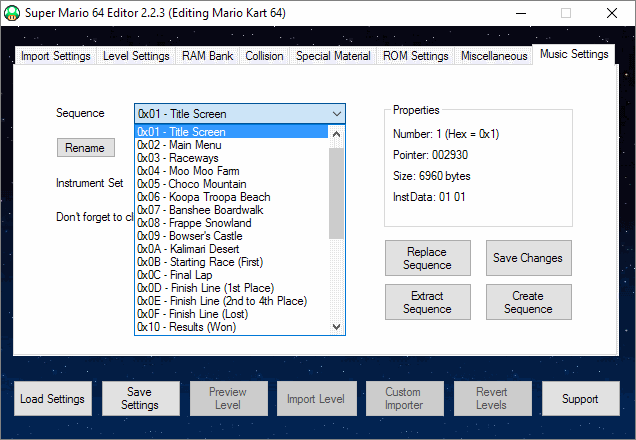Select the Music Settings tab
This screenshot has height=440, width=636.
point(574,54)
